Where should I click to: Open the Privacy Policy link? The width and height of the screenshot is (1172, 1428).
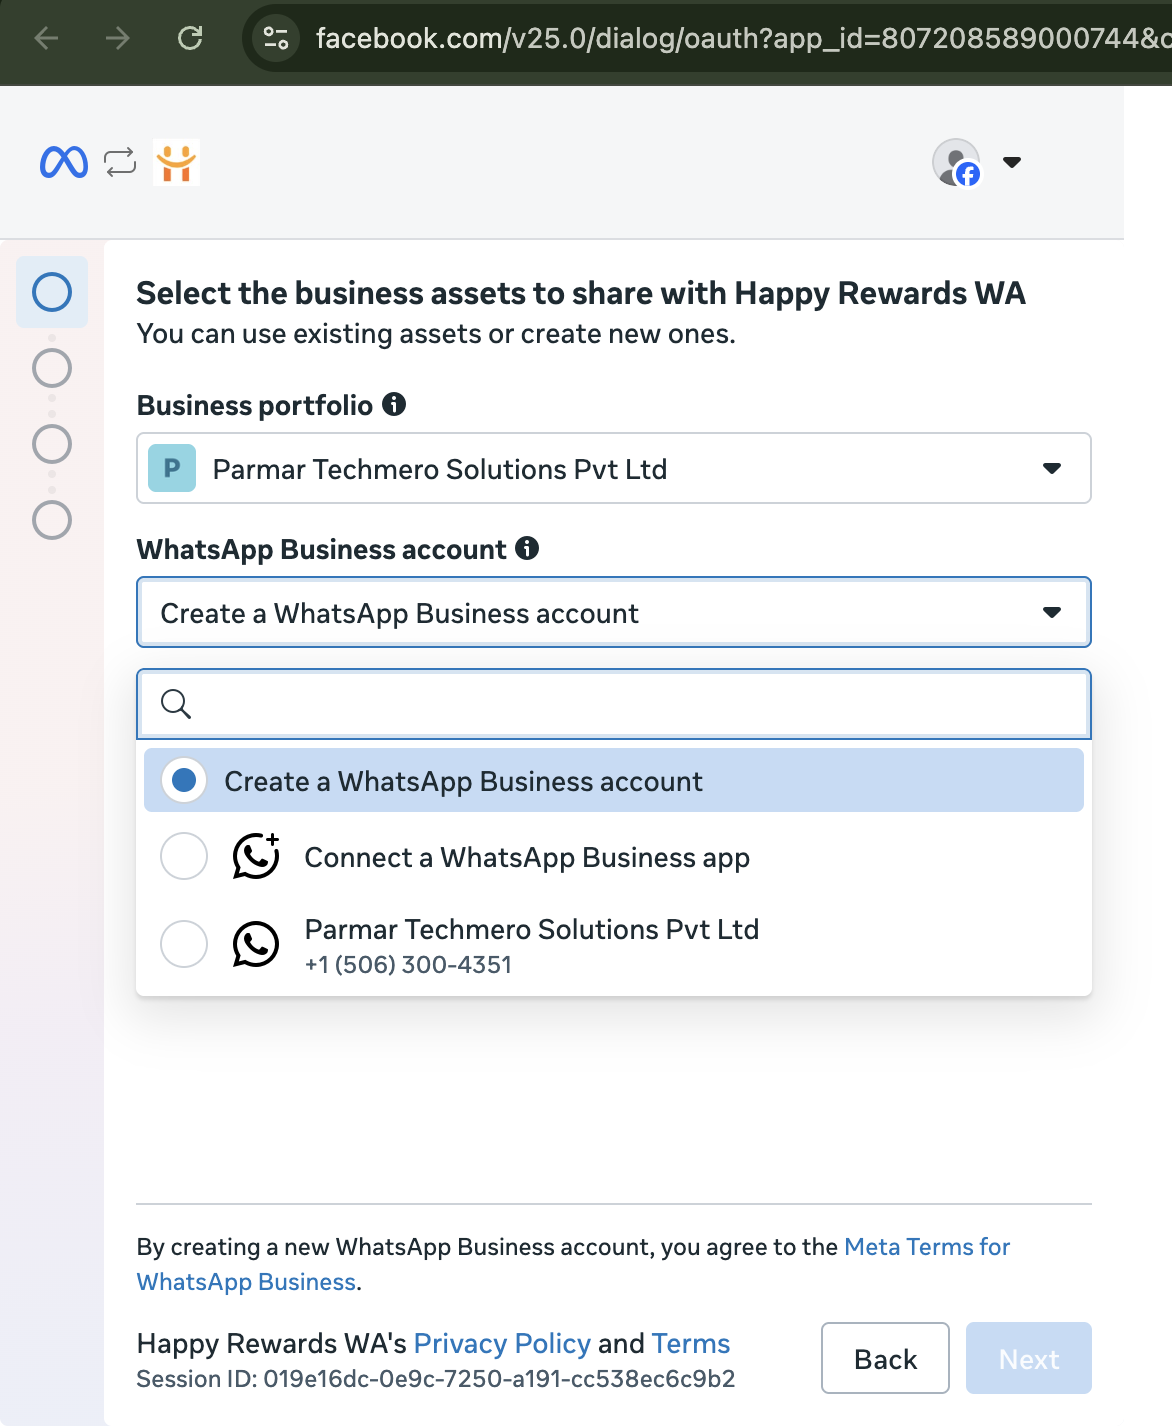coord(502,1343)
